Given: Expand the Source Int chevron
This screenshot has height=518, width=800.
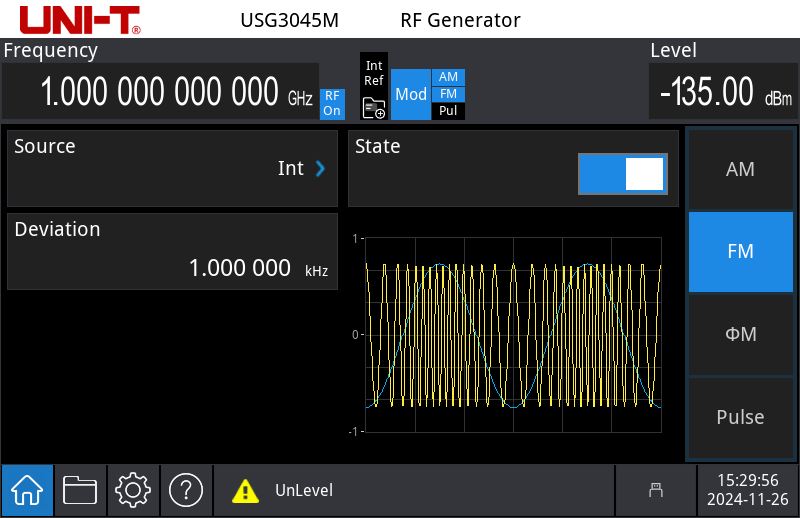Looking at the screenshot, I should [x=321, y=169].
